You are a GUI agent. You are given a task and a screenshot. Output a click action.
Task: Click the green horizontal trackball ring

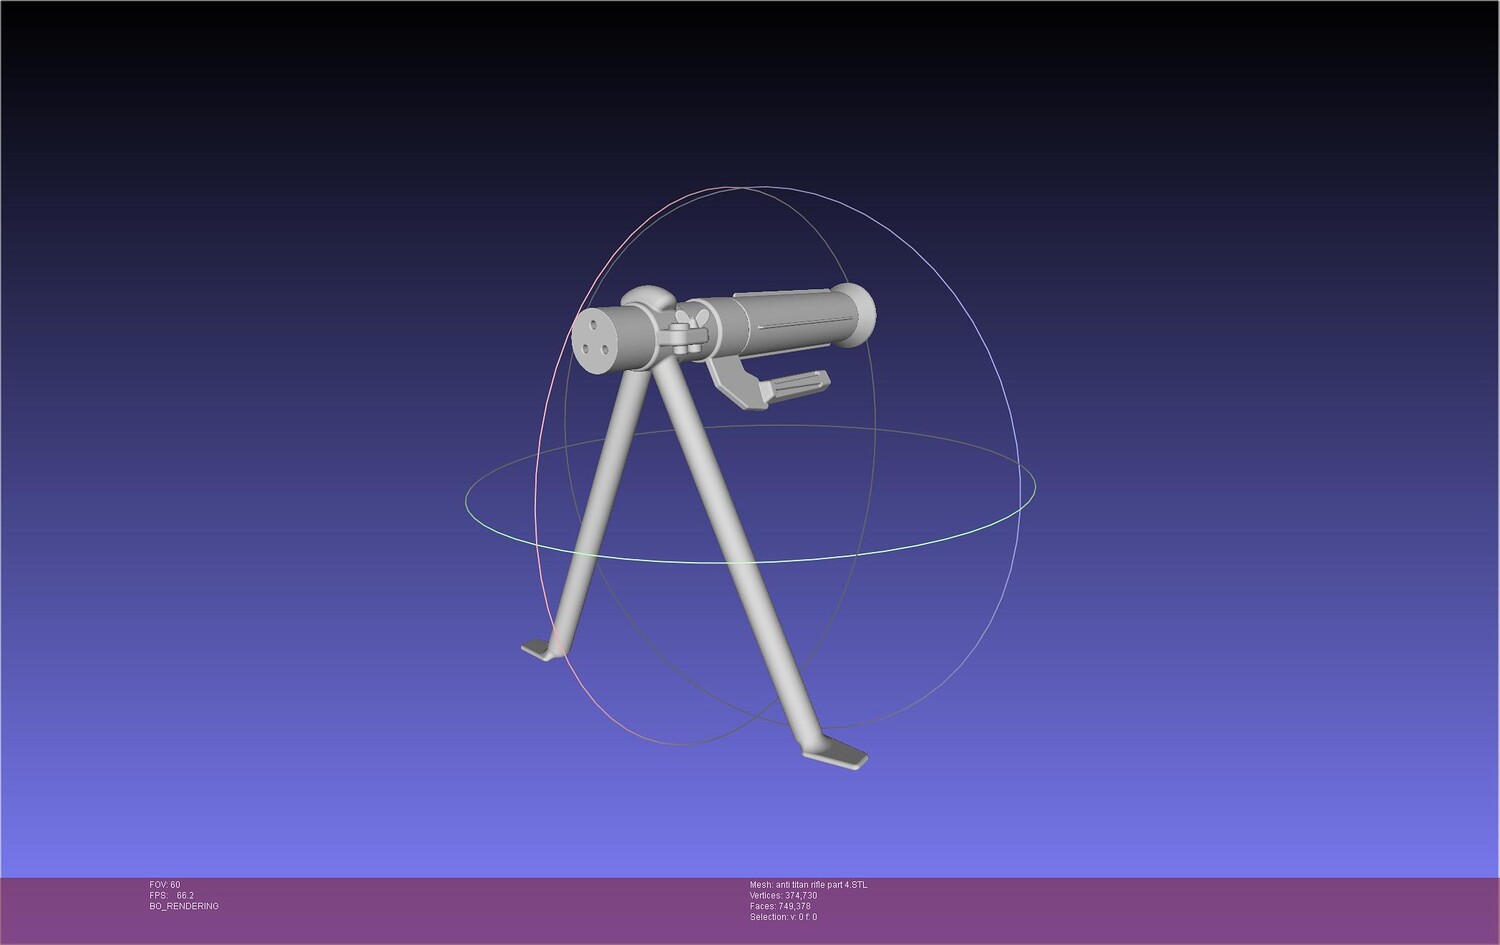(750, 494)
